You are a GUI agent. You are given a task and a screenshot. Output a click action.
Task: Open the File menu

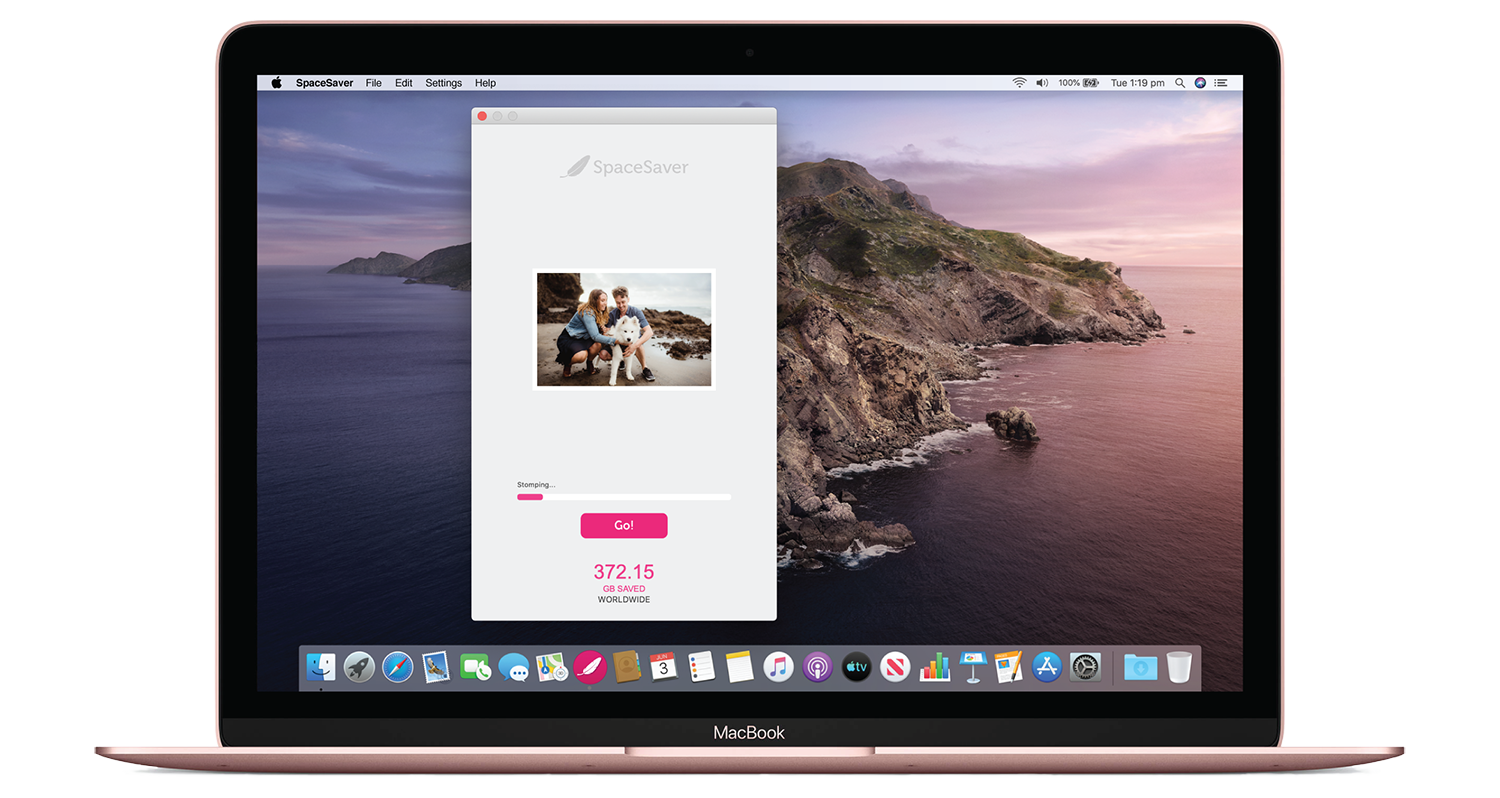tap(373, 83)
